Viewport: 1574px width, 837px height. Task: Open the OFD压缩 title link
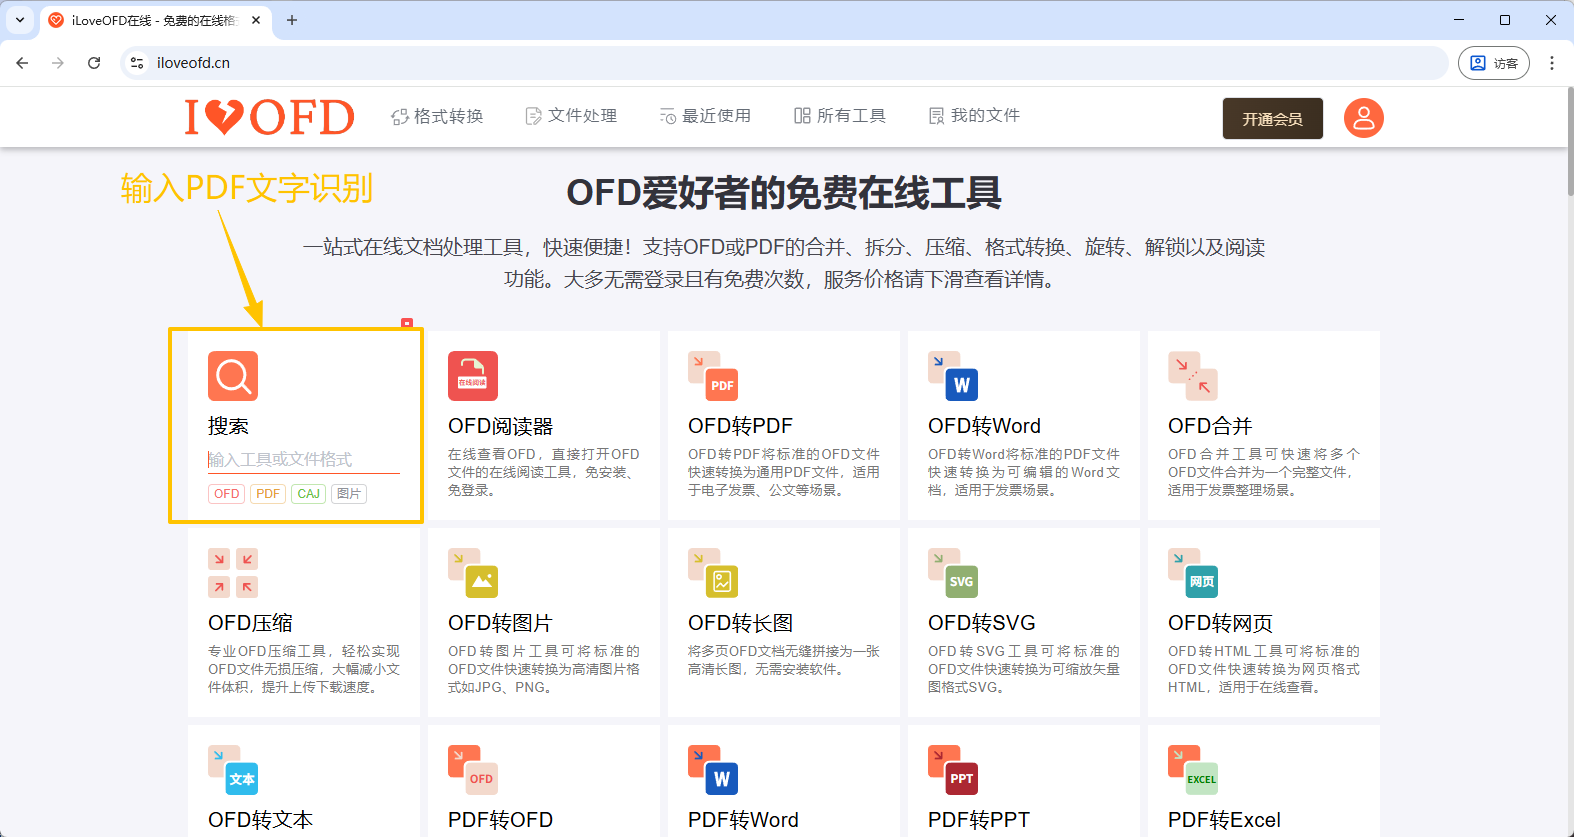pos(251,623)
